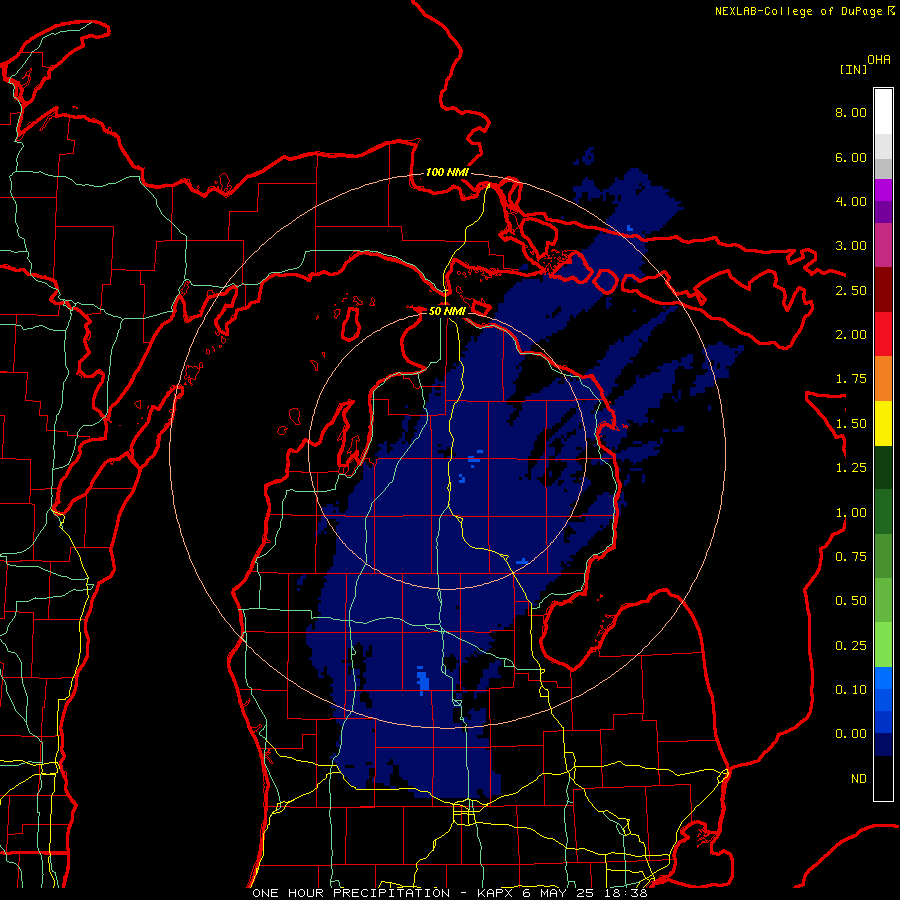900x900 pixels.
Task: Click the 6.00 legend value
Action: click(x=851, y=157)
